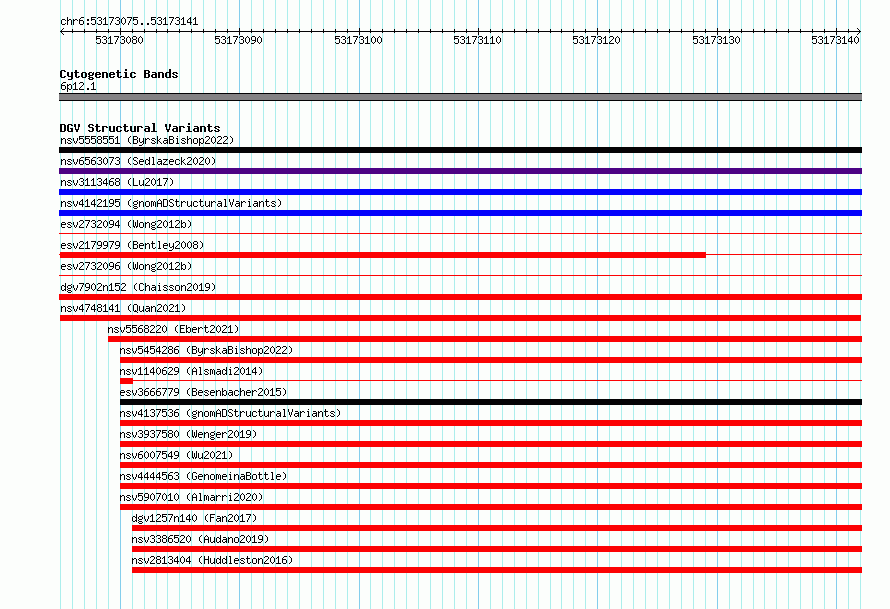Select the black esv3666779 variant bar
The image size is (890, 609).
491,402
